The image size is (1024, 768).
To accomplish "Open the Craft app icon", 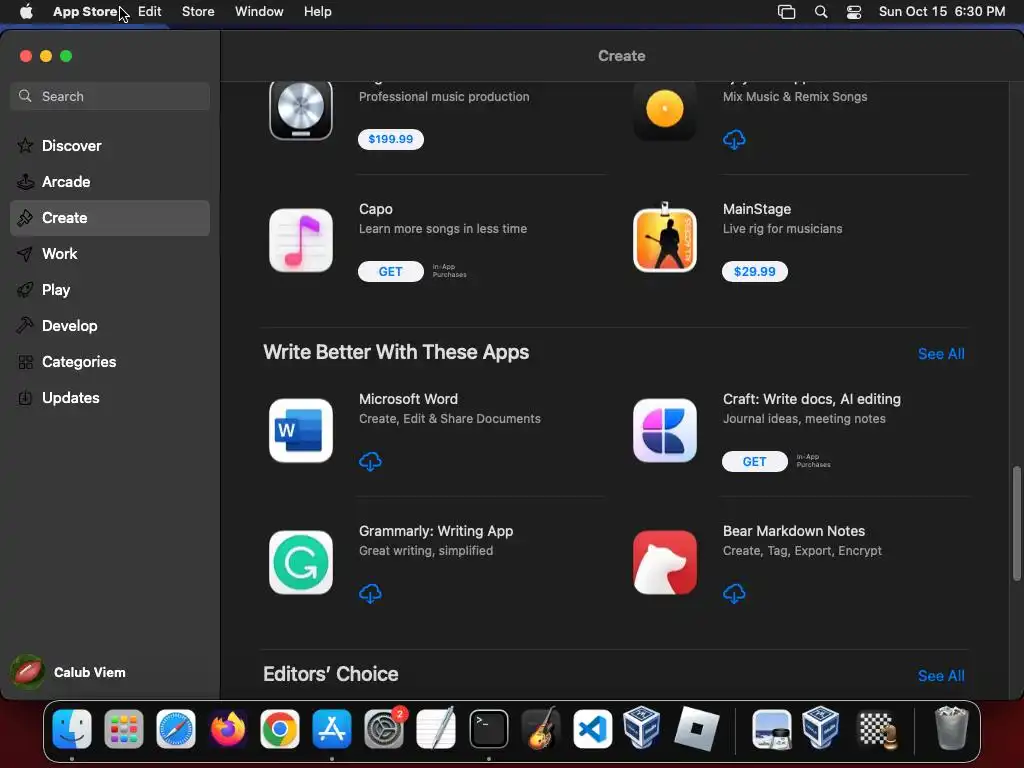I will click(664, 430).
